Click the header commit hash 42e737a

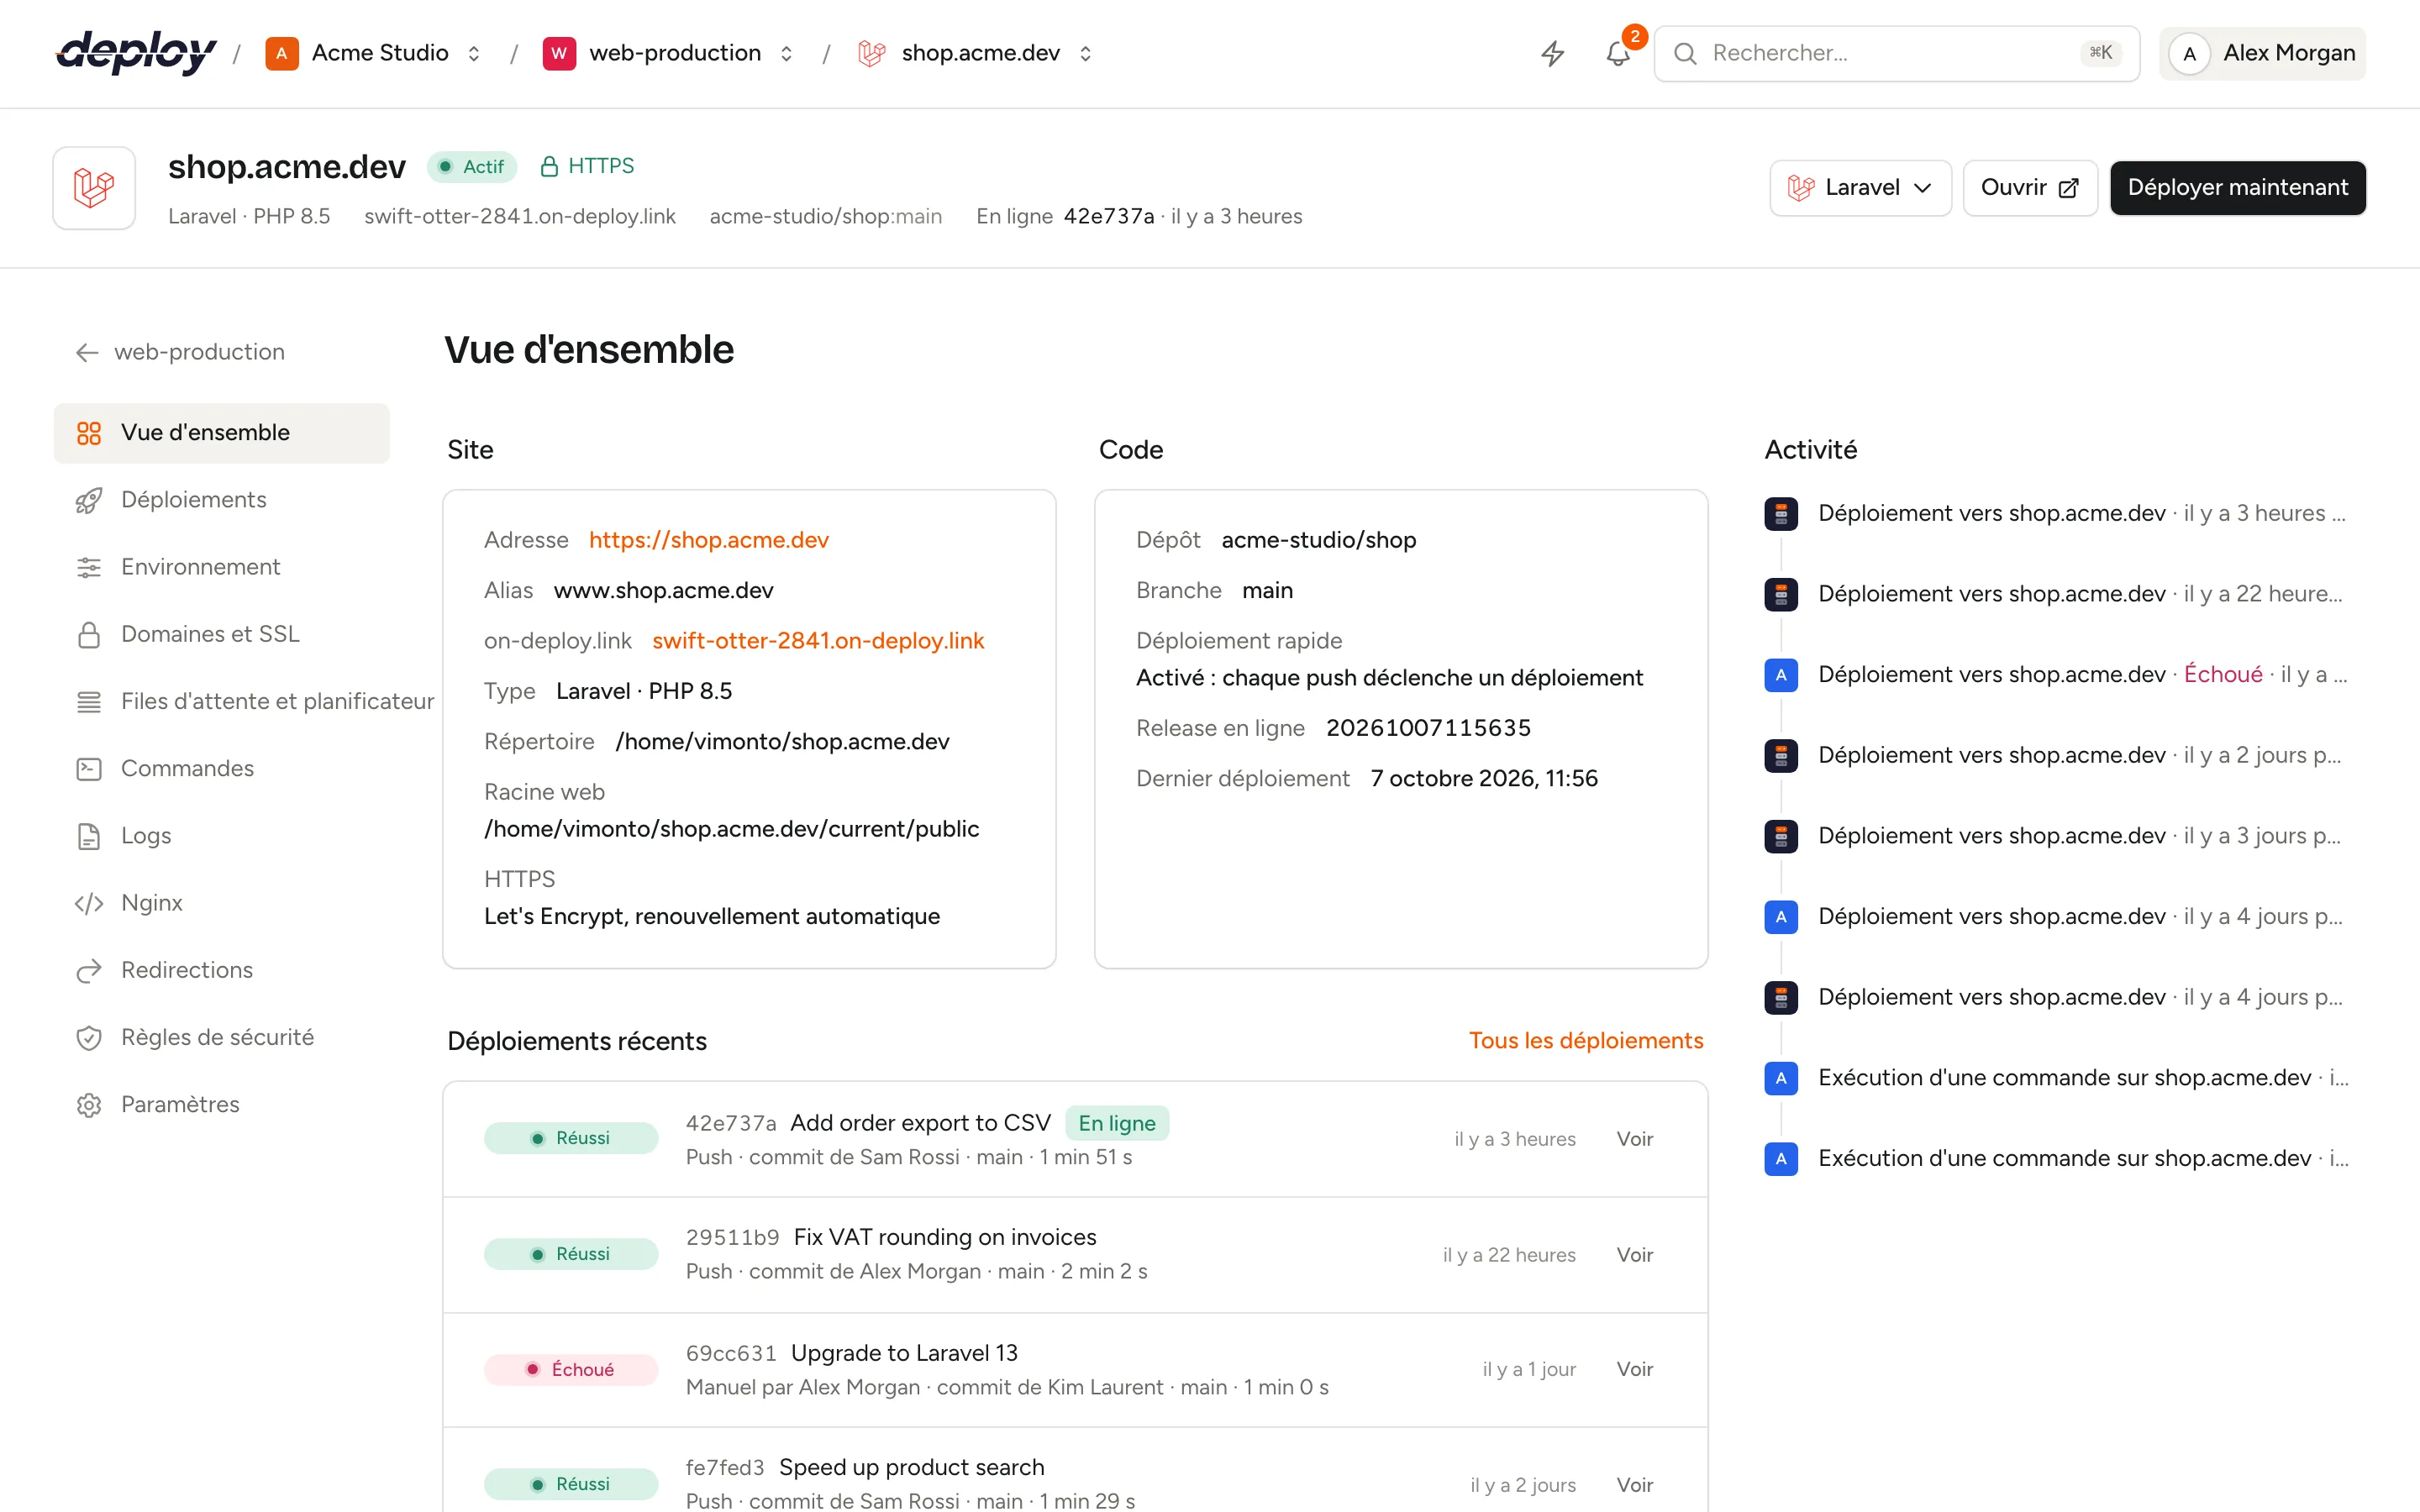(x=1108, y=217)
